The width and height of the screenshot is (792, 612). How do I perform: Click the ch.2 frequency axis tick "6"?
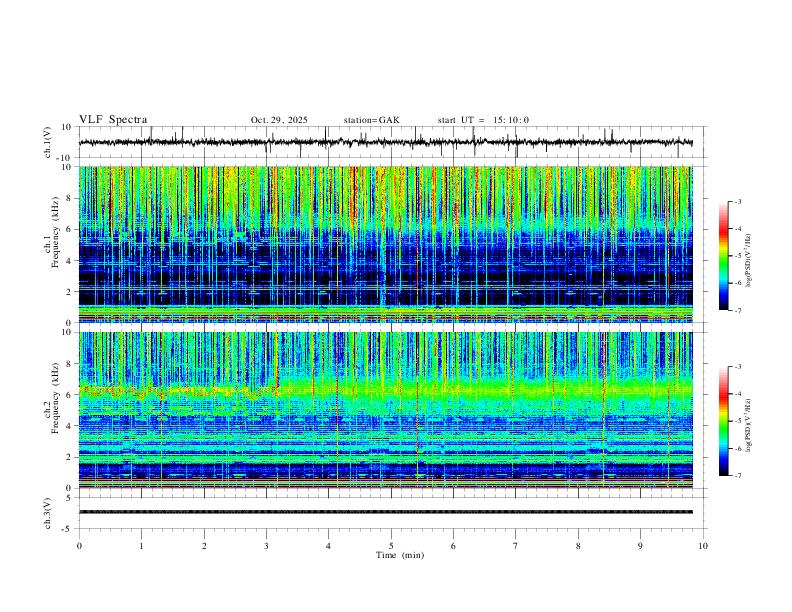pyautogui.click(x=69, y=395)
